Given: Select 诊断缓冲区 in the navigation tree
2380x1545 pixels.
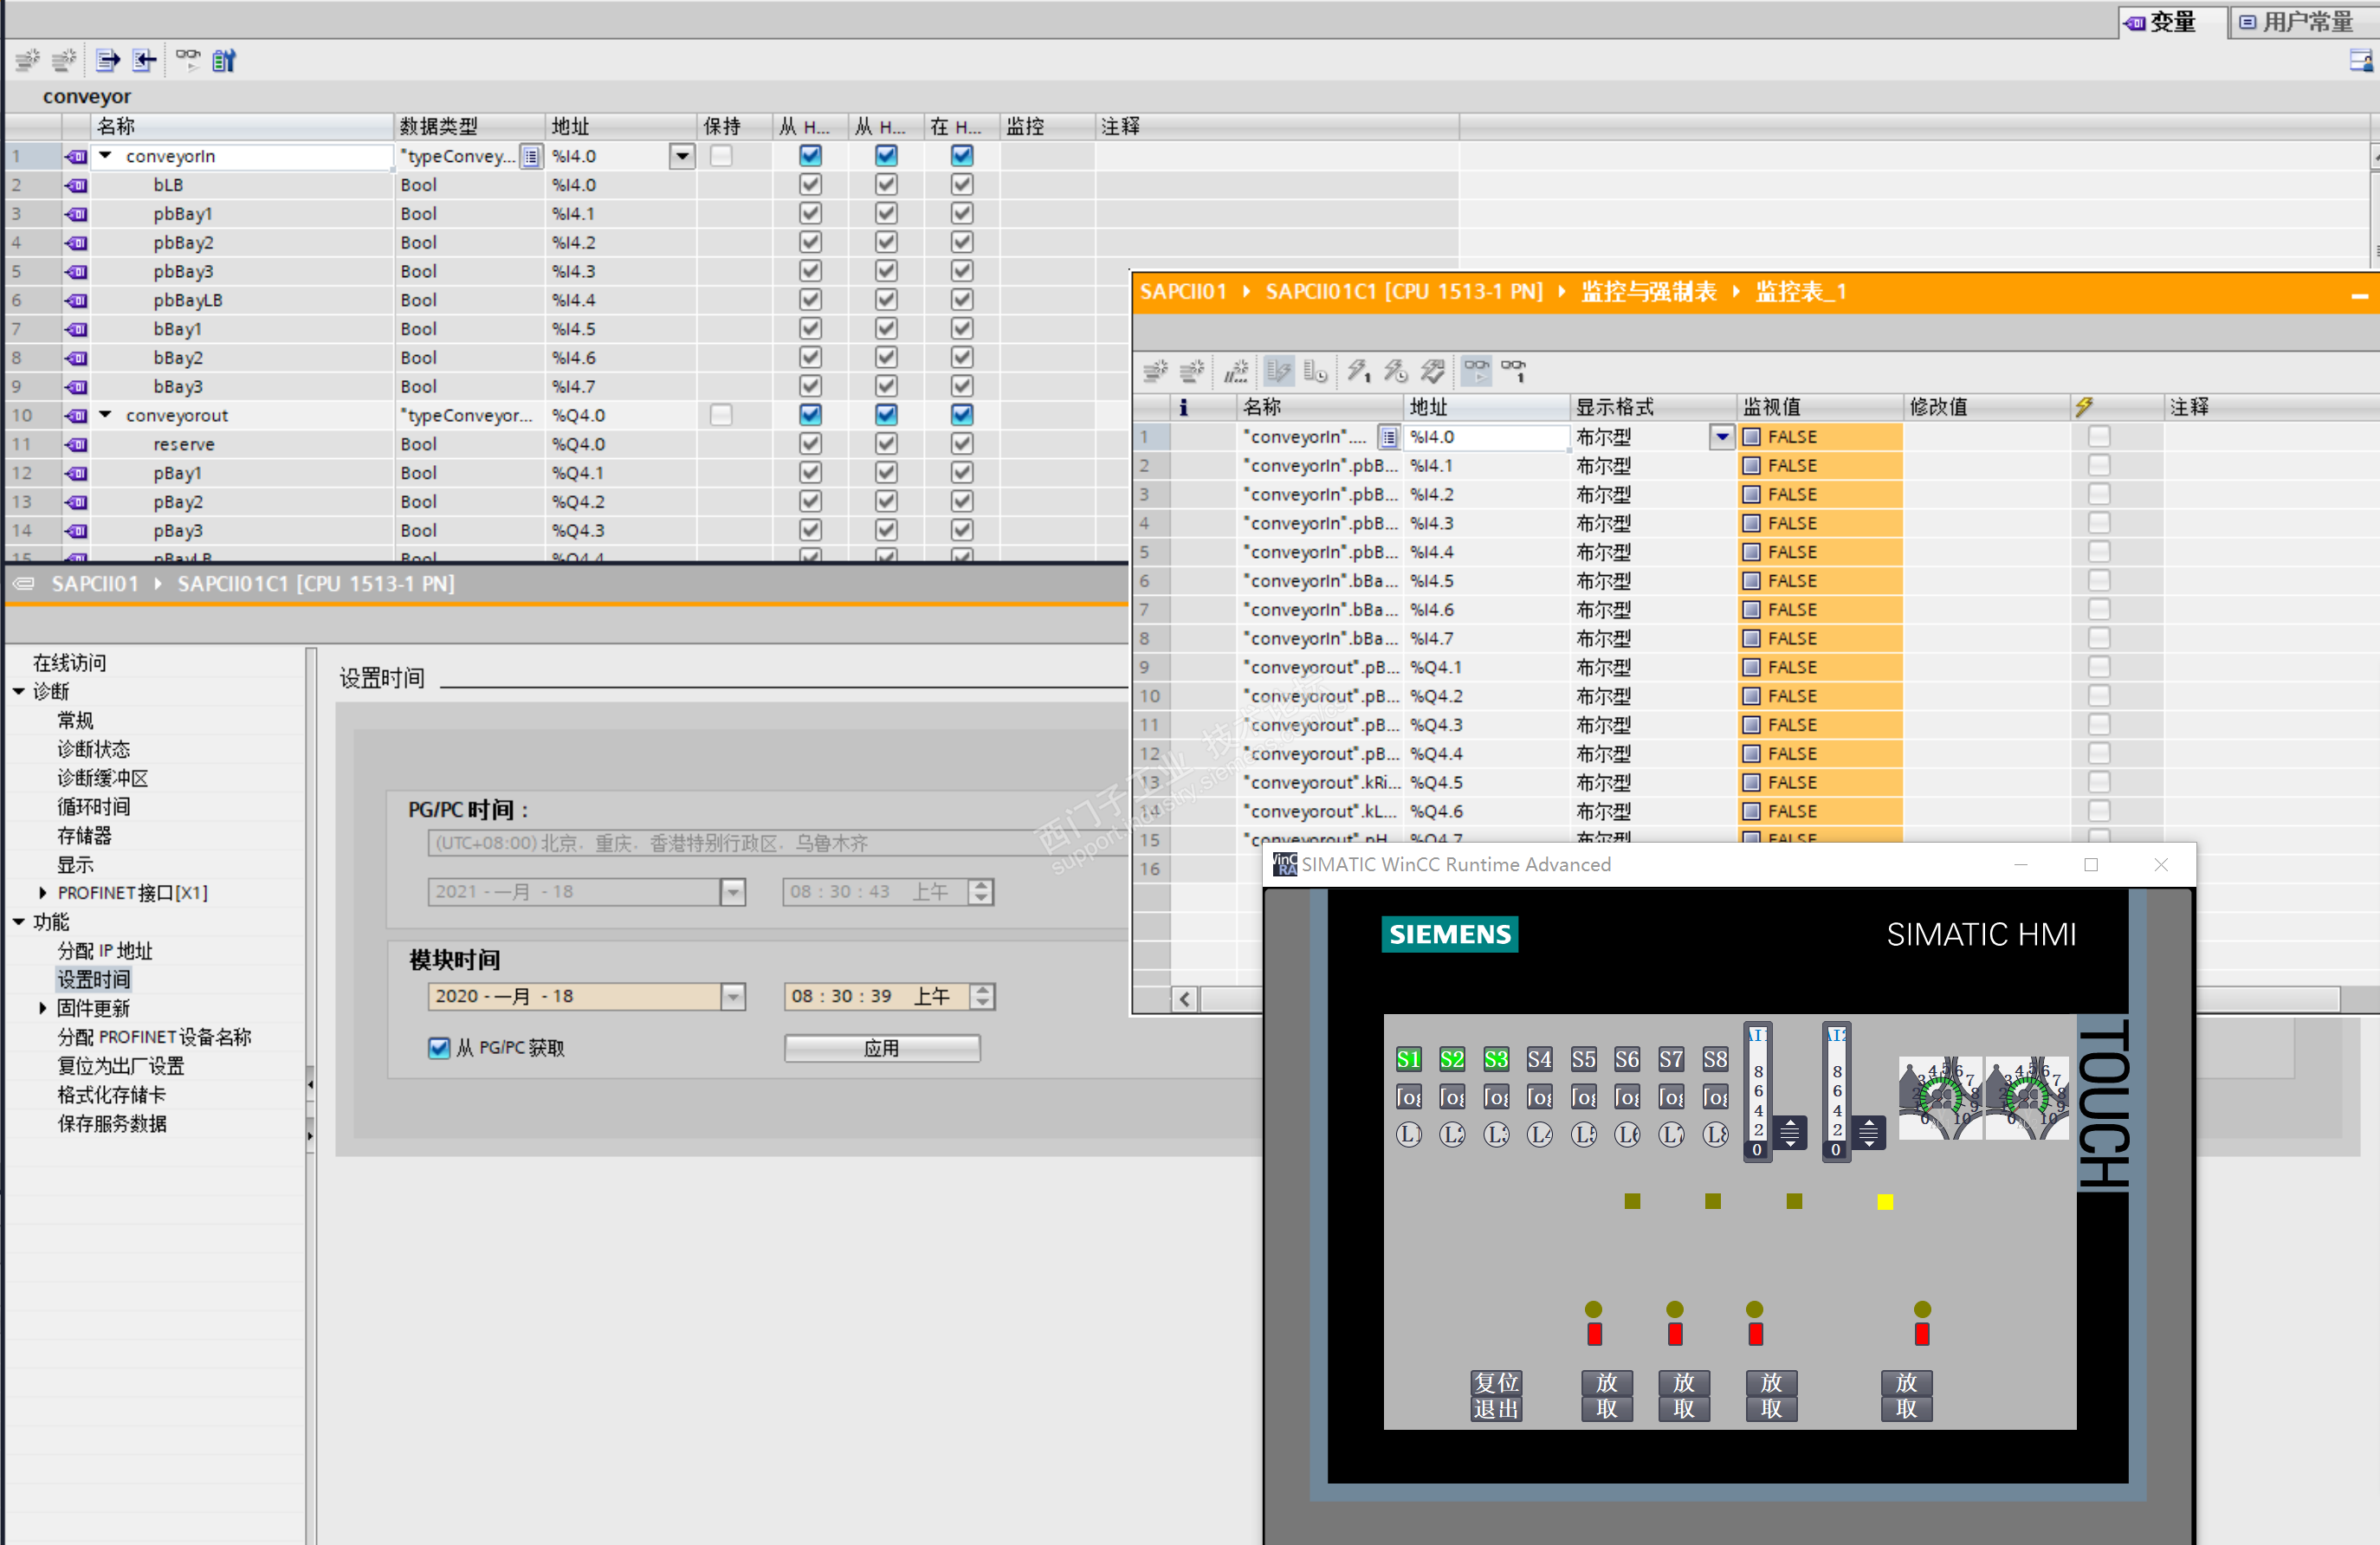Looking at the screenshot, I should [102, 778].
